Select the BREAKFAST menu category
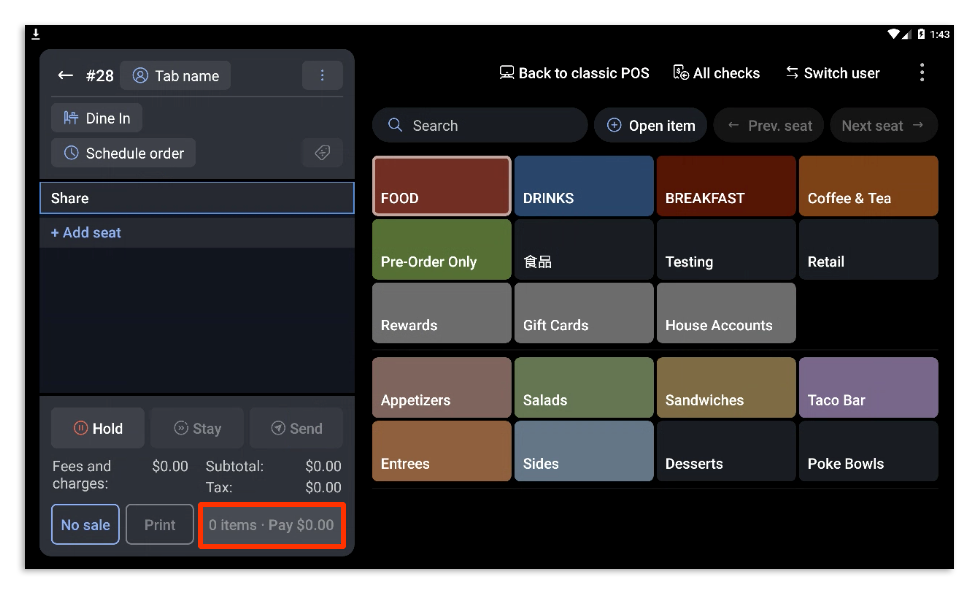This screenshot has width=979, height=594. (726, 186)
